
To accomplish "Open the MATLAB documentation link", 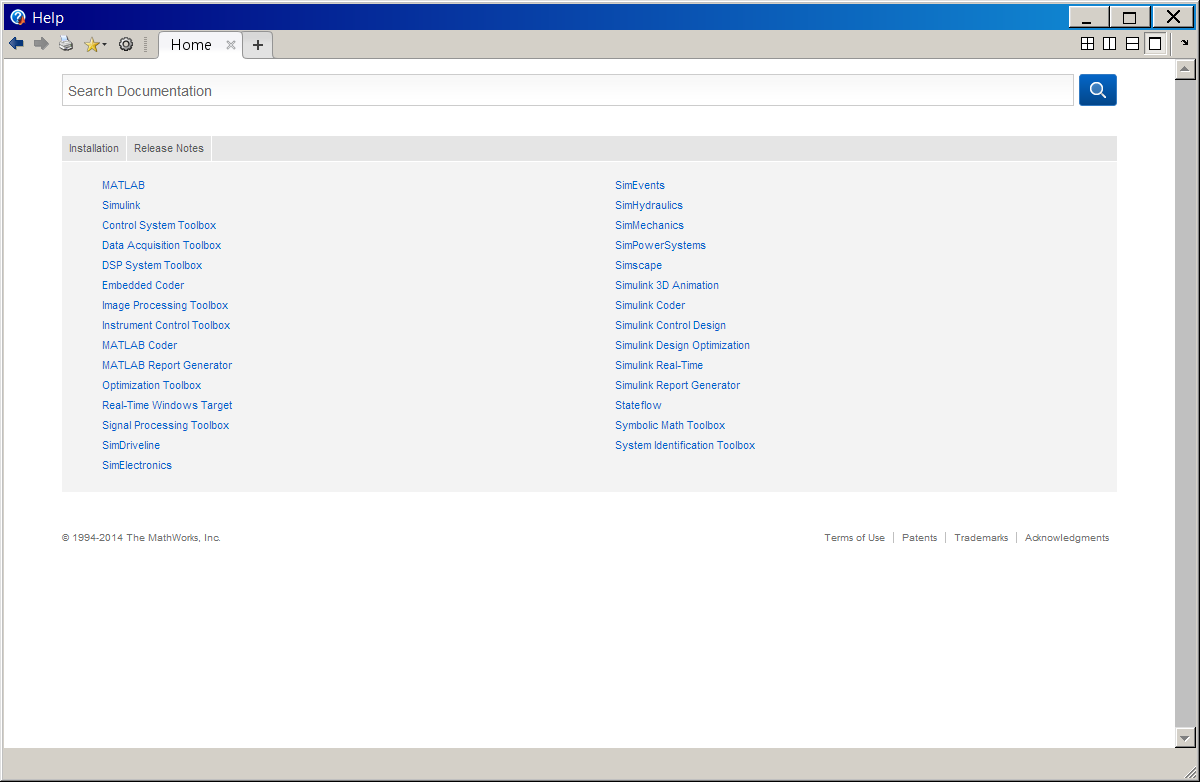I will tap(123, 185).
